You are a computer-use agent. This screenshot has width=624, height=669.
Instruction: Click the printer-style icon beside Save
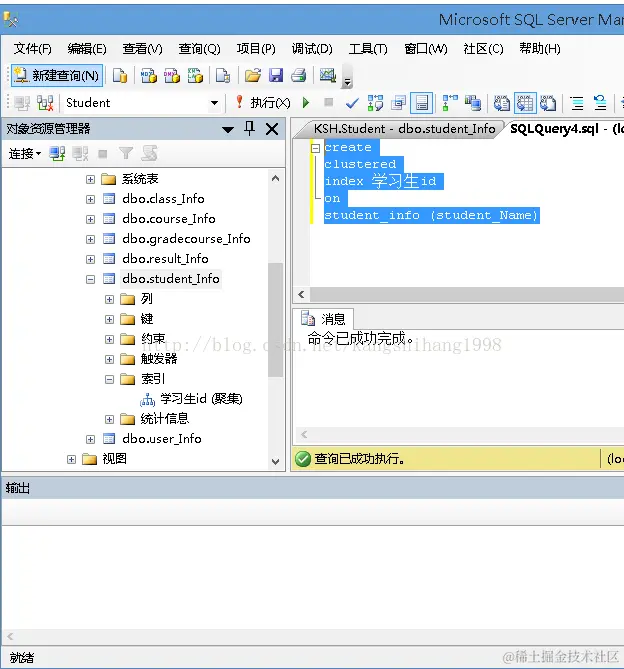point(299,76)
